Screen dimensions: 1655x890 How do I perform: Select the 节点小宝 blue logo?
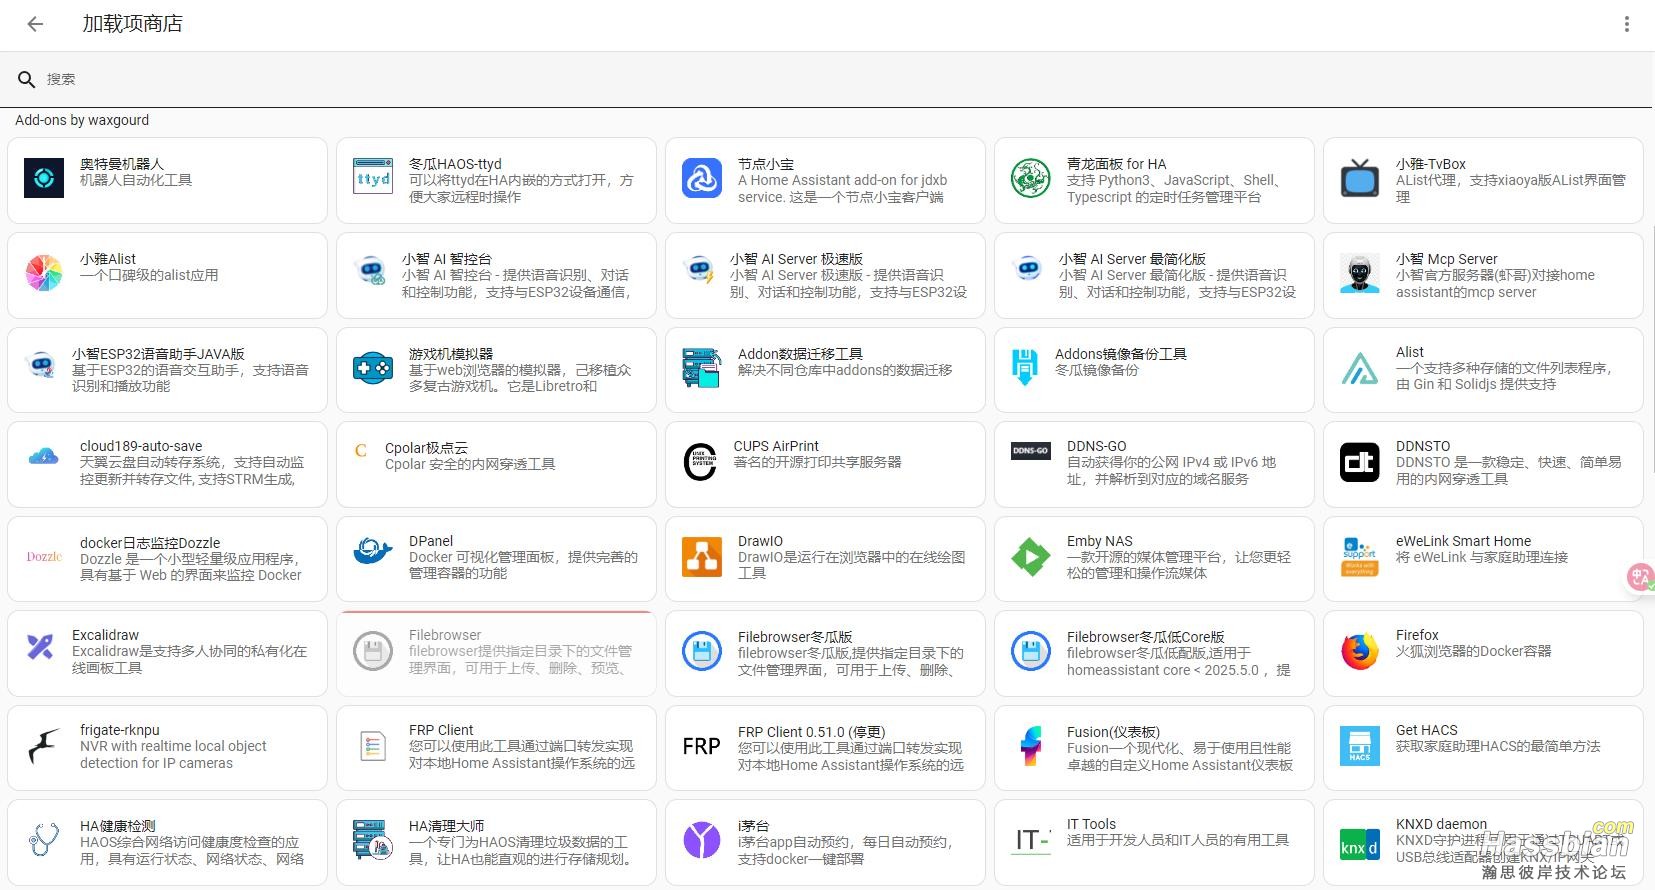[702, 179]
